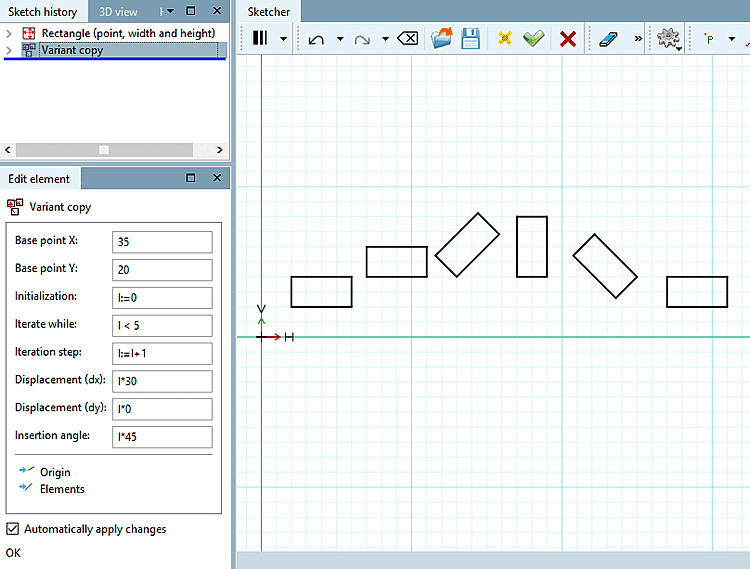Select the first horizontal rectangle in sketch
The image size is (750, 569).
321,292
